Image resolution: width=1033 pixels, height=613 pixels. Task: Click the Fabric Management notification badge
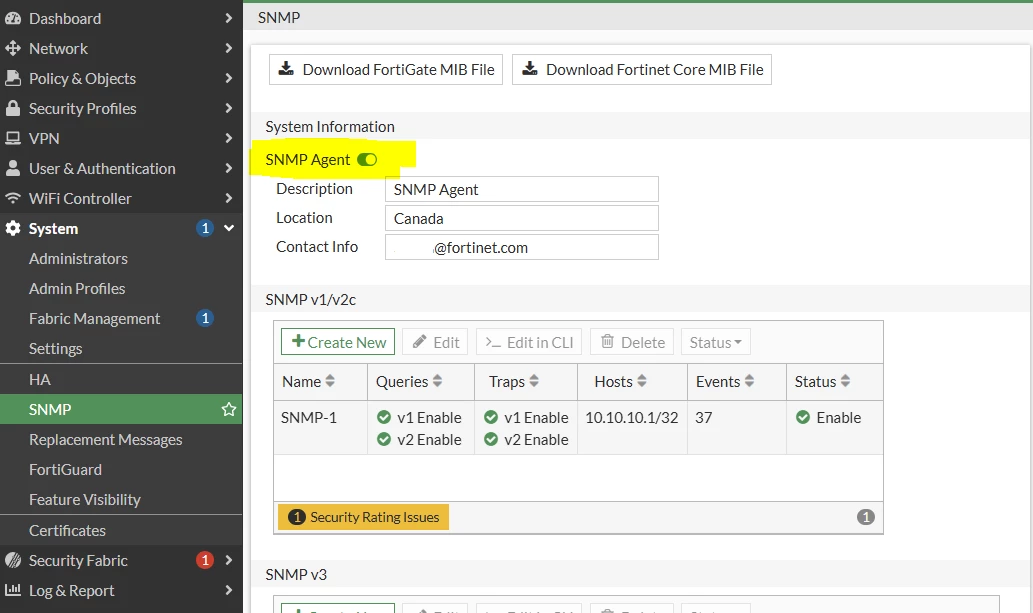[205, 318]
